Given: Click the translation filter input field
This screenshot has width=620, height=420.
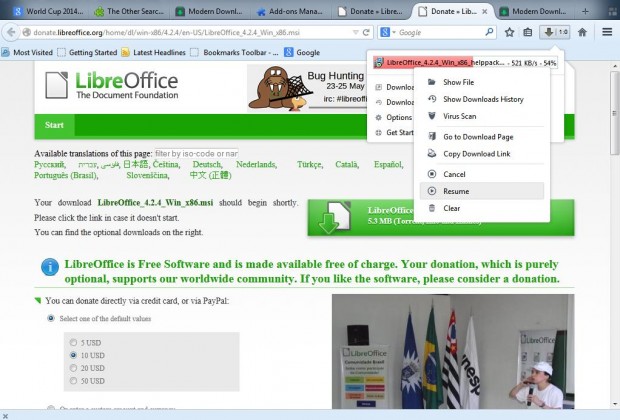Looking at the screenshot, I should pos(196,153).
